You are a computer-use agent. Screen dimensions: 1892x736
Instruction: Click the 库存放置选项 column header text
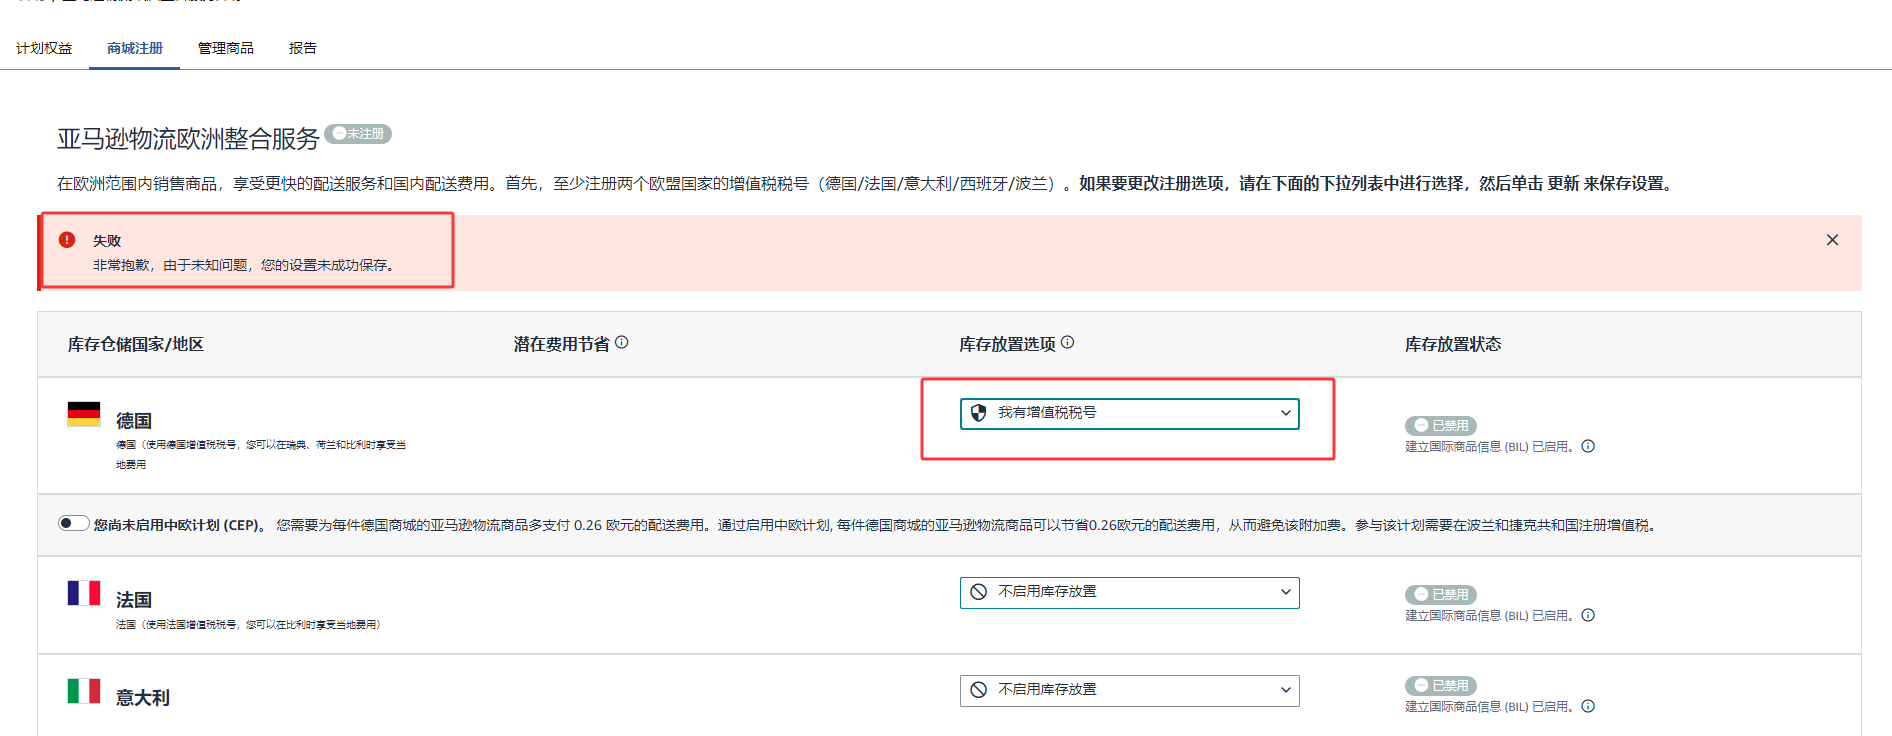click(1008, 344)
